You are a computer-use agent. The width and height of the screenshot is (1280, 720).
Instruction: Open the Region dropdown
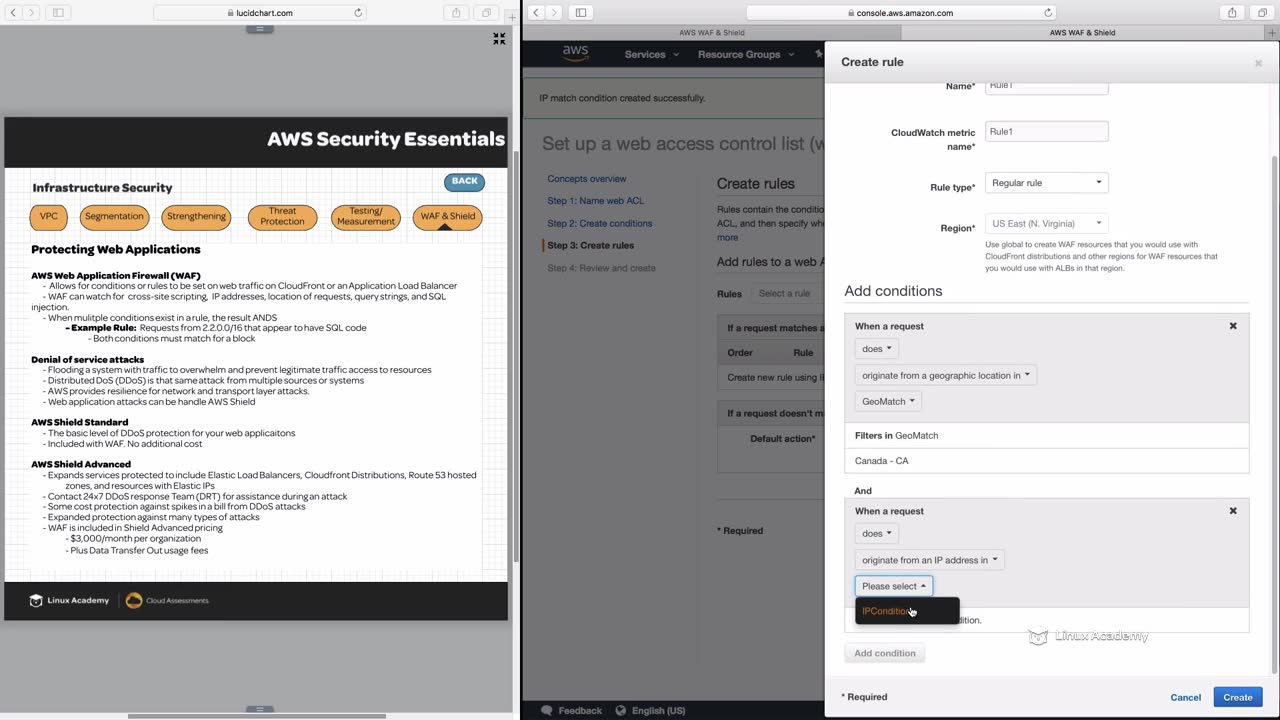click(1046, 224)
